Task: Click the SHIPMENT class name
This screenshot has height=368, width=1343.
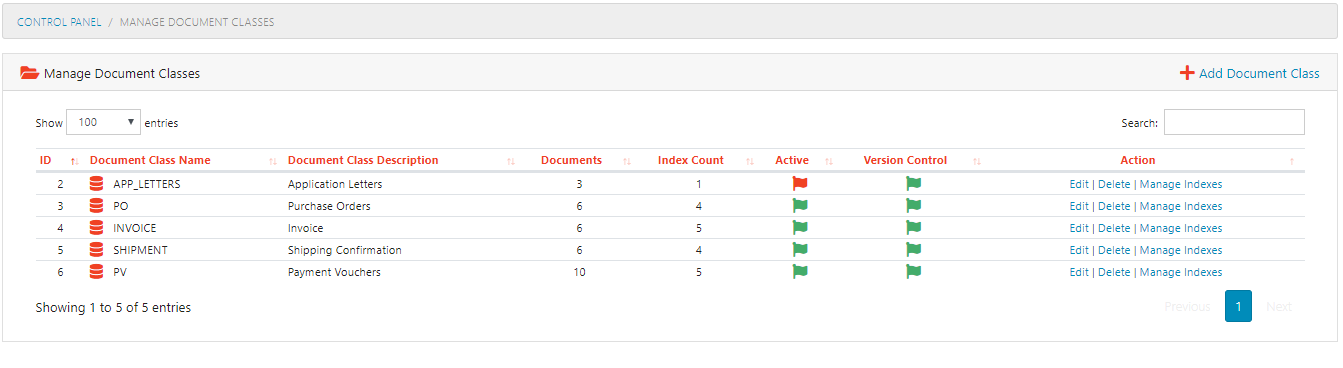Action: (x=141, y=250)
